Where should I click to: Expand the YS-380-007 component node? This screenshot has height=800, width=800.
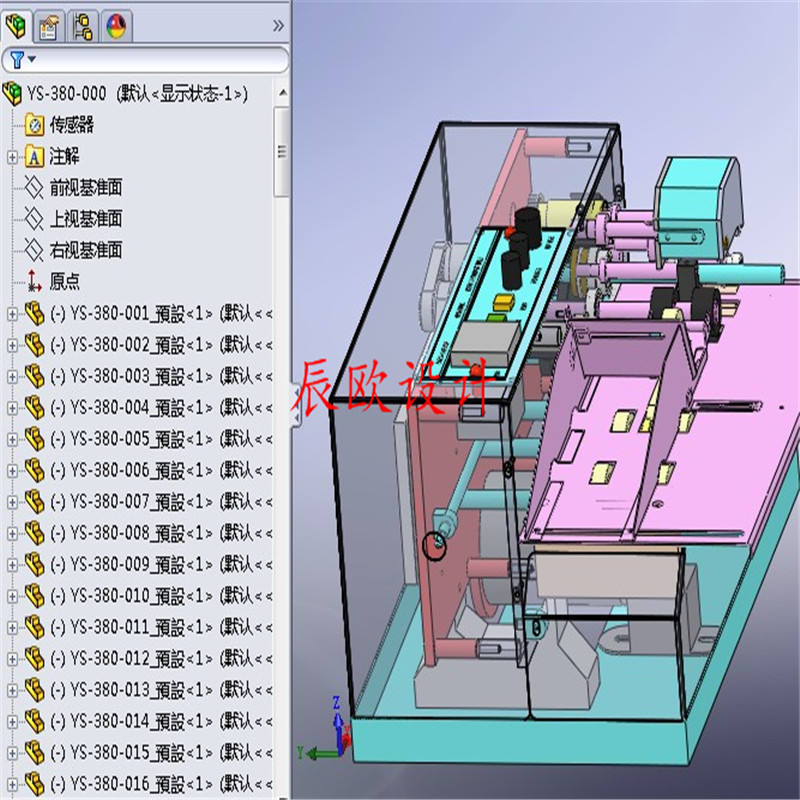click(12, 502)
